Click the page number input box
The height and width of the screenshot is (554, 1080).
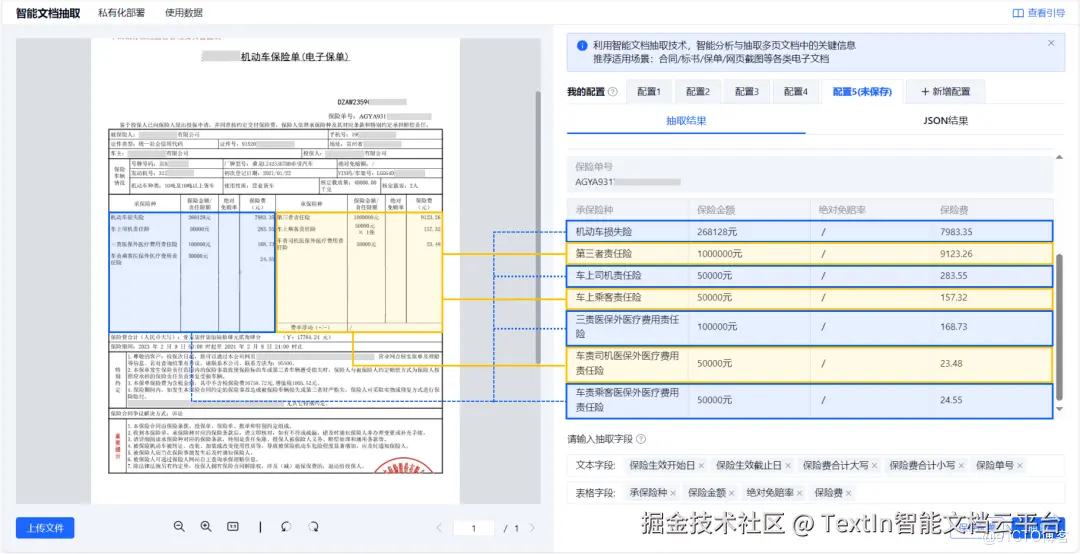(474, 528)
